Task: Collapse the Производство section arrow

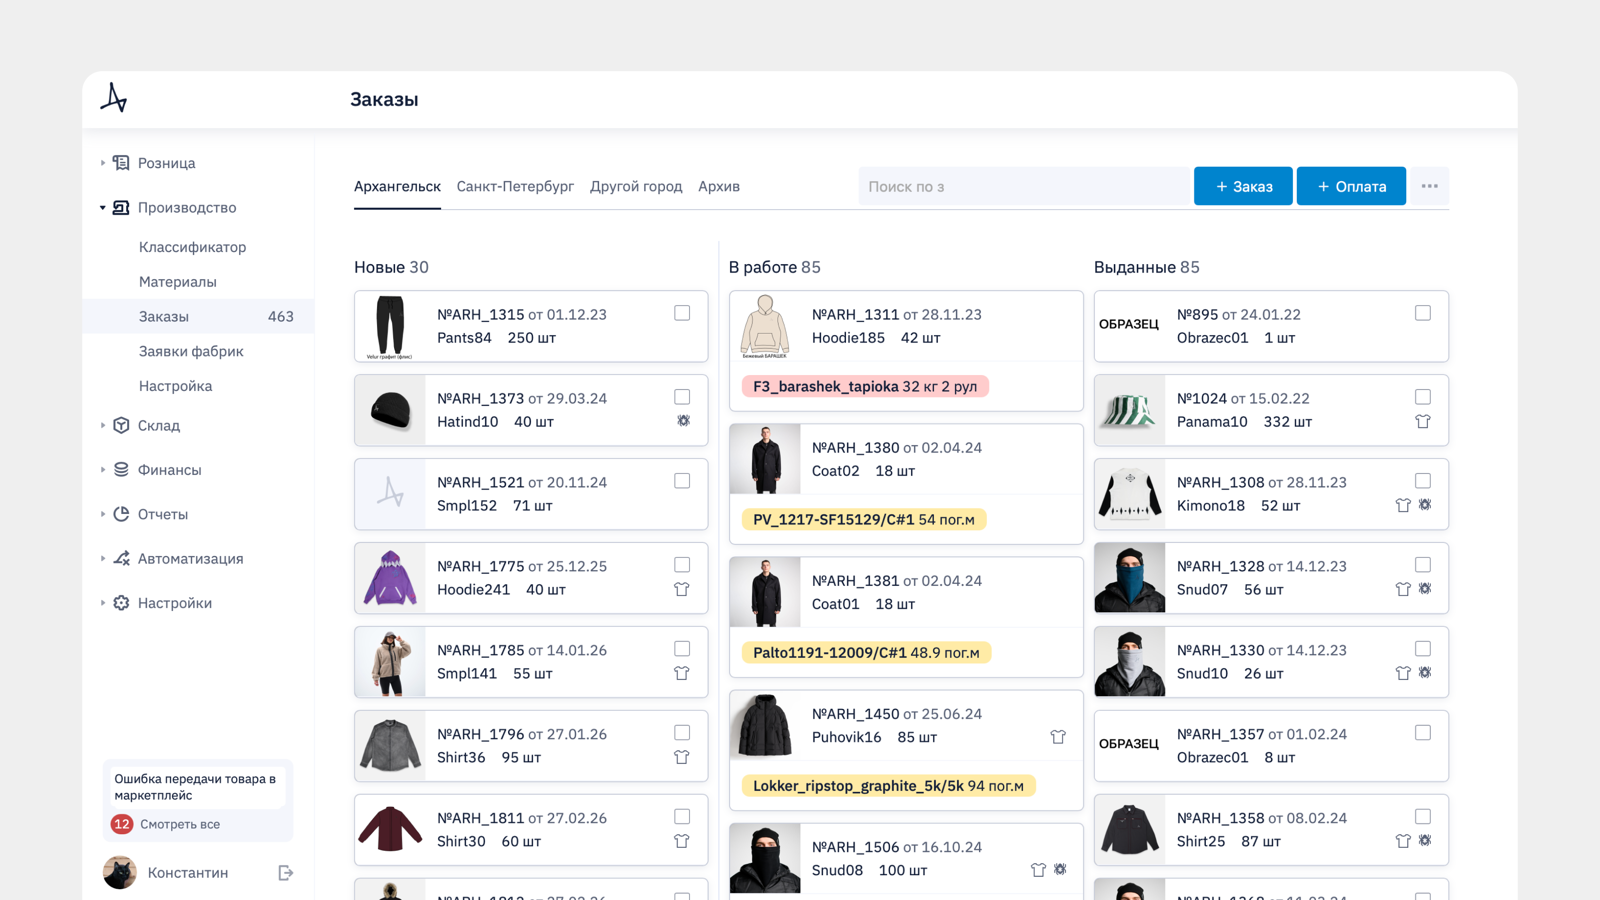Action: [x=102, y=208]
